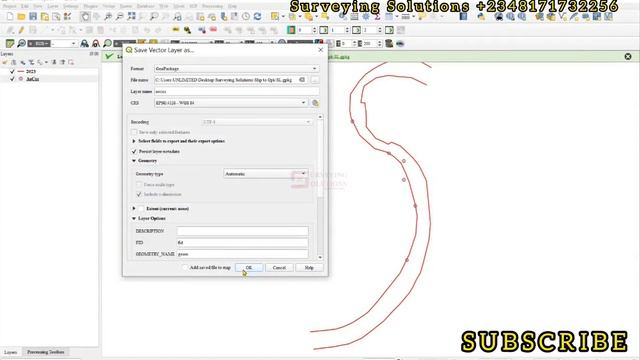The image size is (640, 360).
Task: Click OK in Save Vector Layer dialog
Action: coord(249,268)
